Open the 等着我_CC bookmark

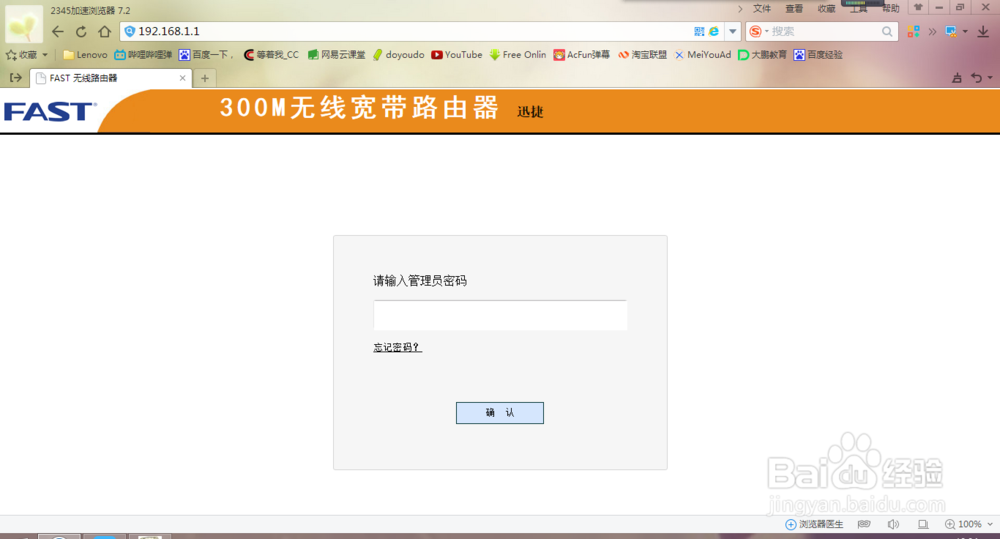coord(272,55)
